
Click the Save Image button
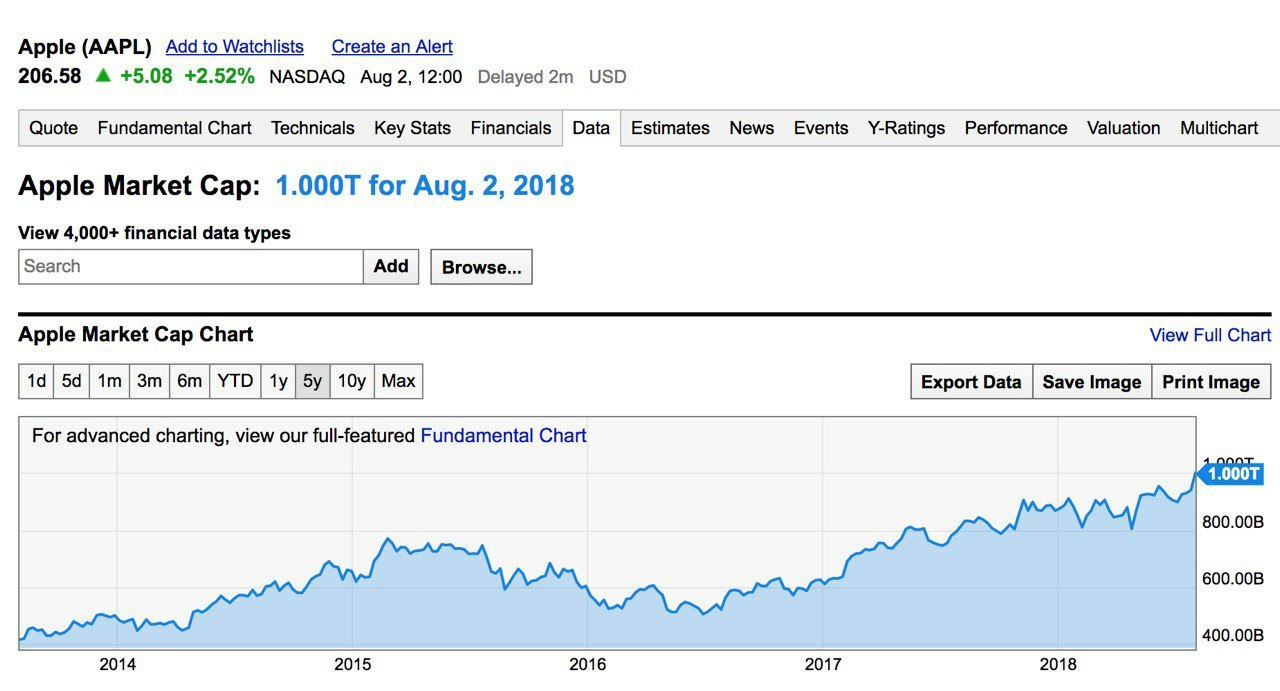pos(1091,382)
